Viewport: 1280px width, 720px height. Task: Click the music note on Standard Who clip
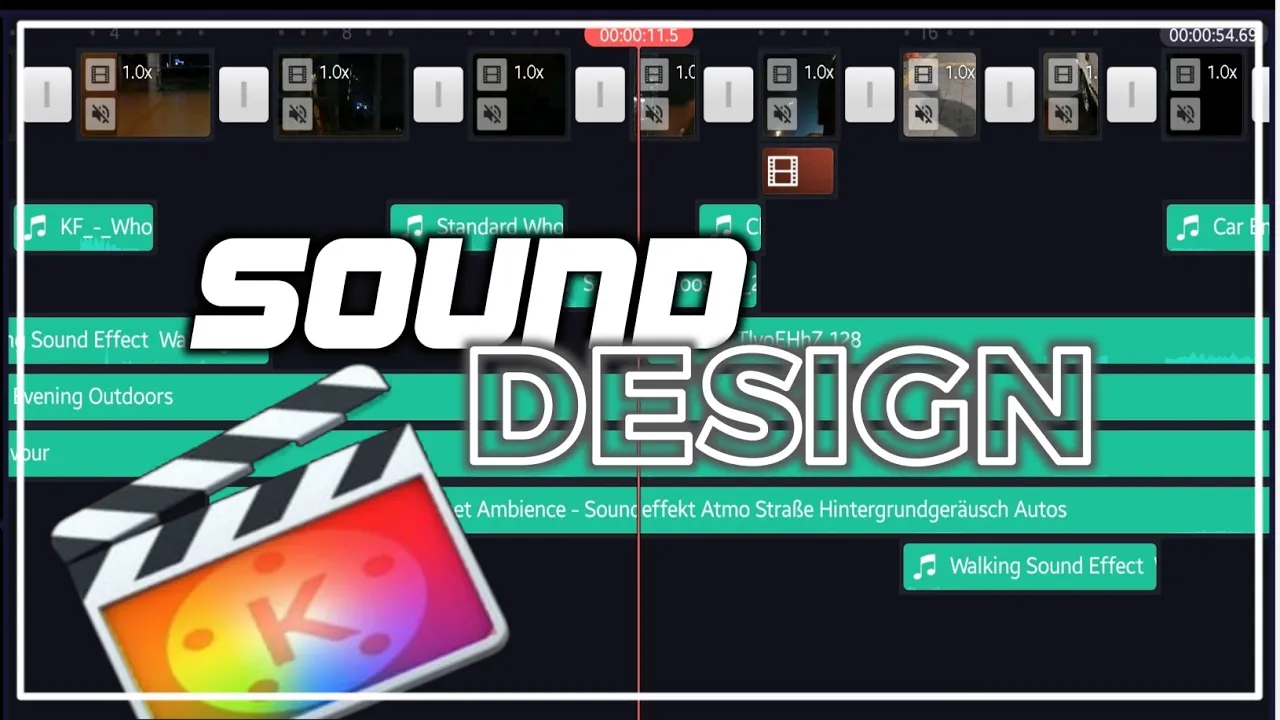[412, 227]
